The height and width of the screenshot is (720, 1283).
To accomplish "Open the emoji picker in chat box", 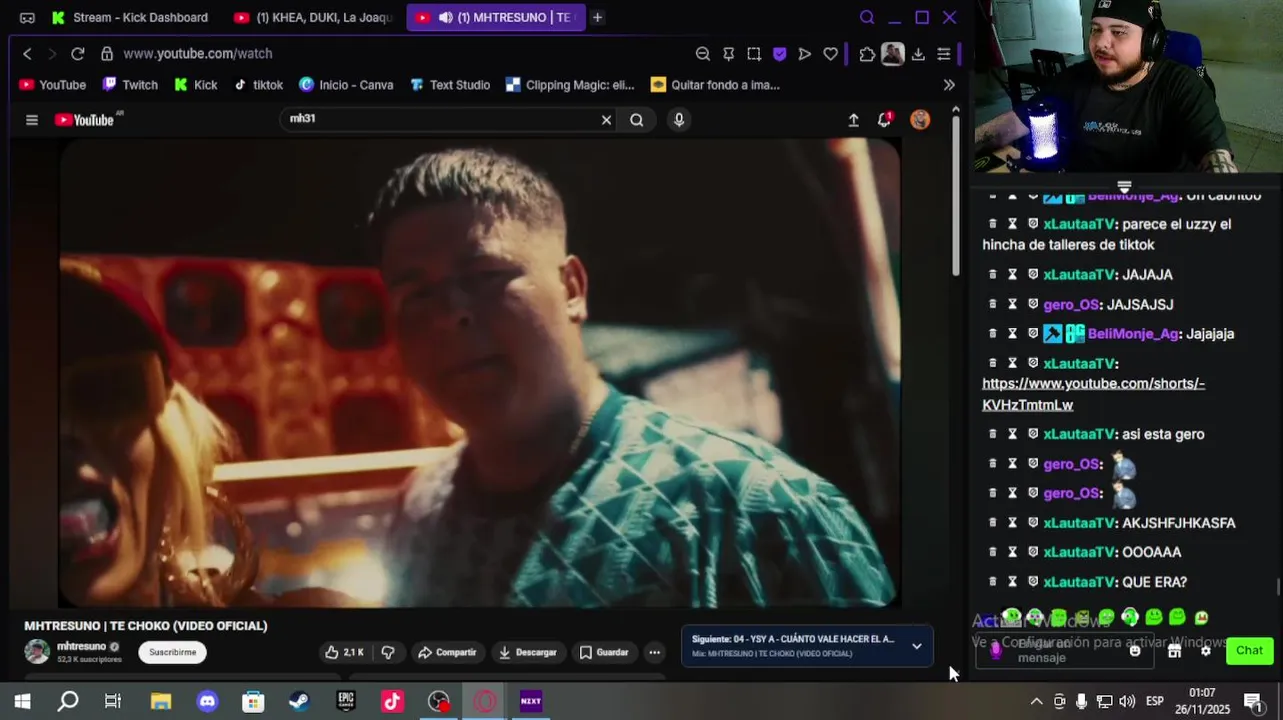I will coord(1135,650).
